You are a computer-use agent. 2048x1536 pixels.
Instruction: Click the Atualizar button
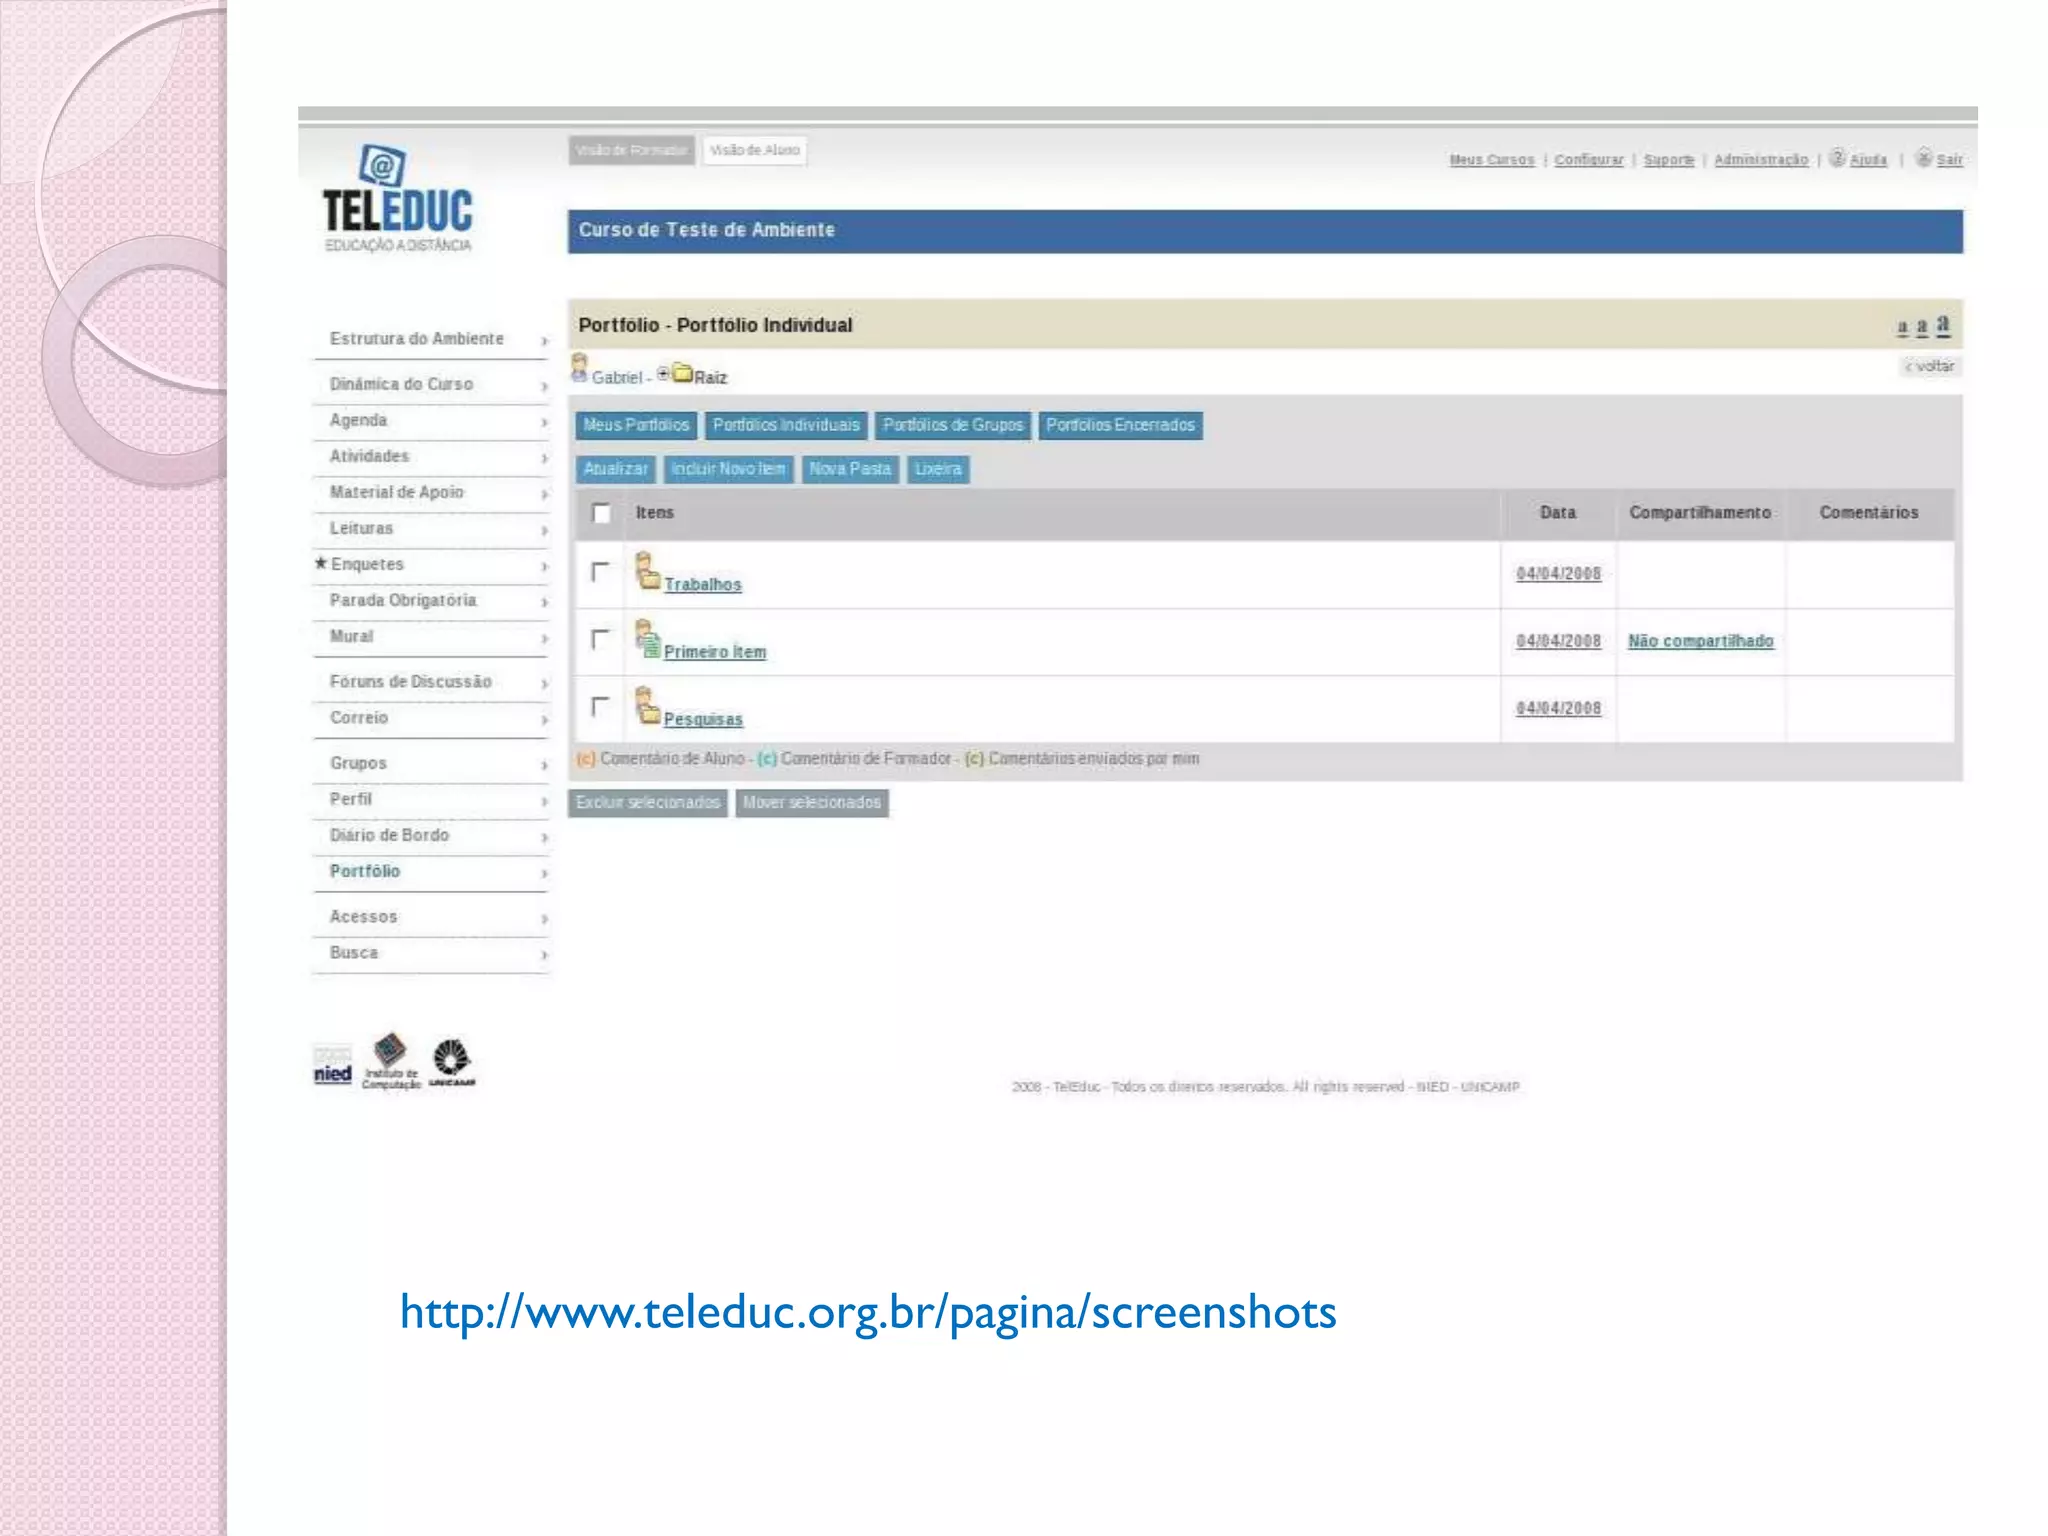click(615, 469)
